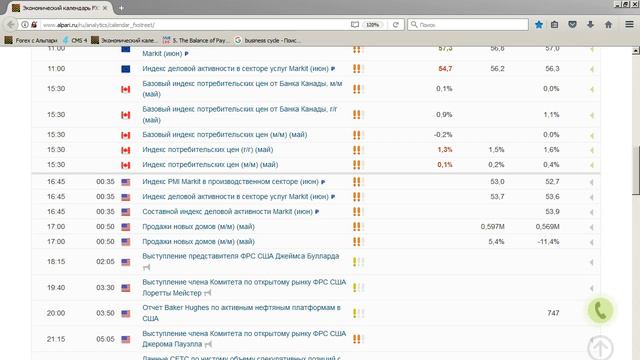Open Индекс потребительских цен (м/м) (май) link

(210, 165)
